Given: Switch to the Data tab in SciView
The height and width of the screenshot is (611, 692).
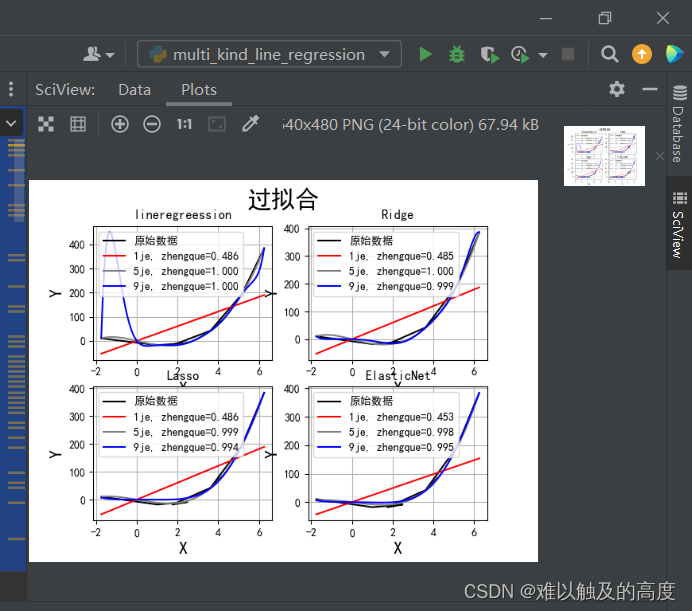Looking at the screenshot, I should (135, 90).
